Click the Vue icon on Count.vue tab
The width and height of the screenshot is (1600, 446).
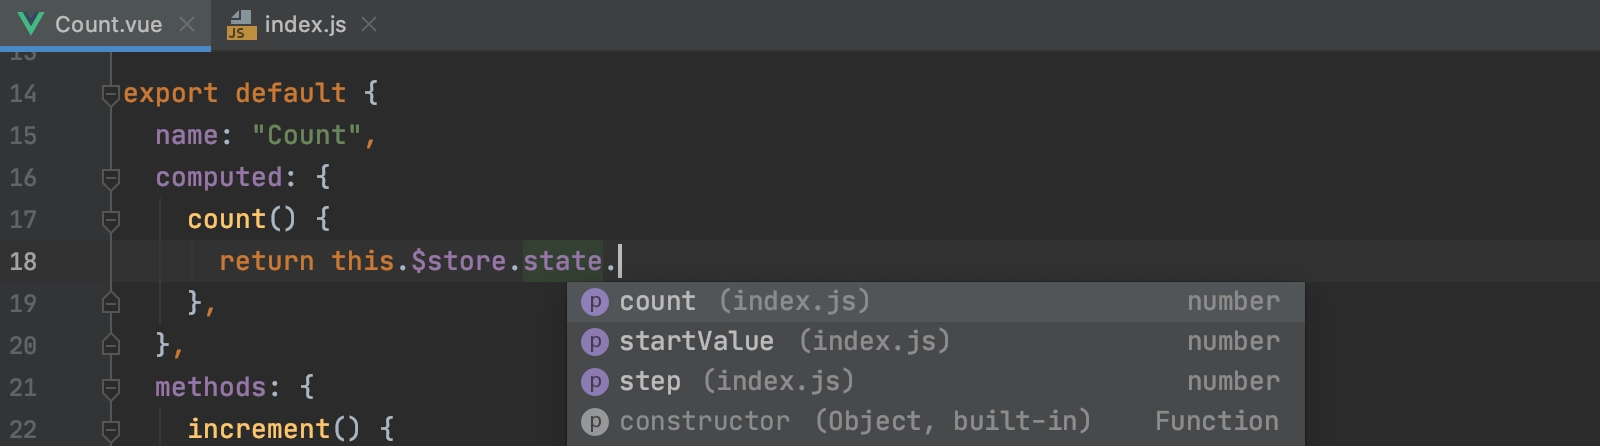coord(31,24)
